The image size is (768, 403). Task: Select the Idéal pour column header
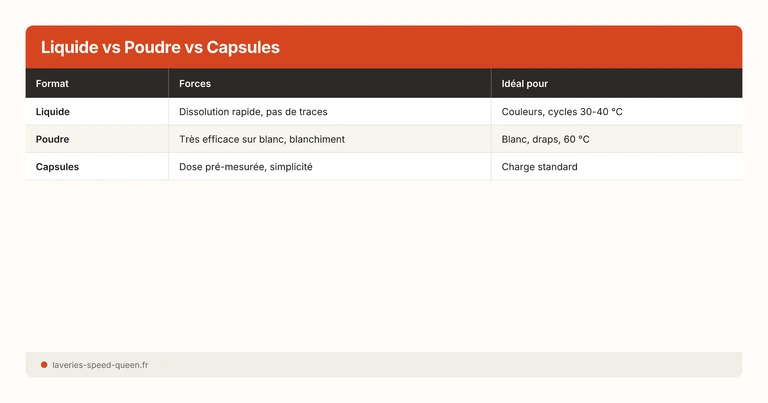tap(525, 83)
